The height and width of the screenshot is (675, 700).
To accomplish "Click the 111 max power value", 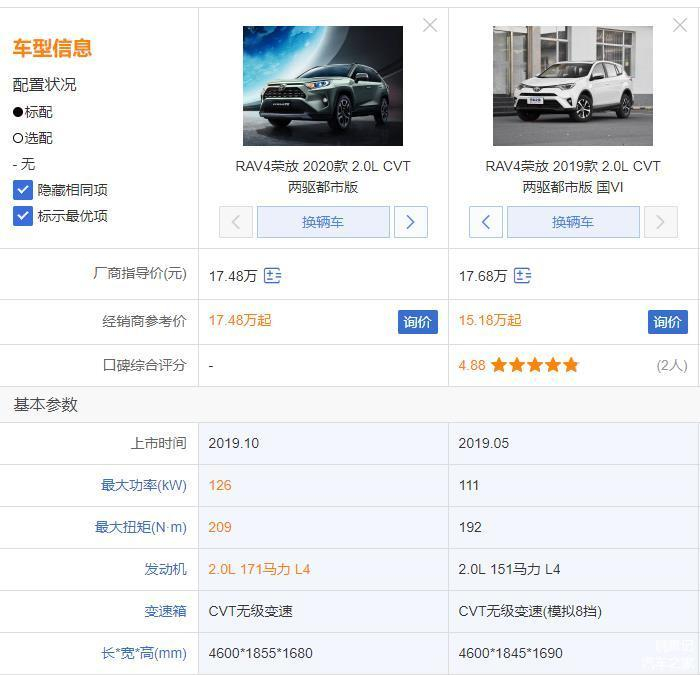I will coord(469,485).
